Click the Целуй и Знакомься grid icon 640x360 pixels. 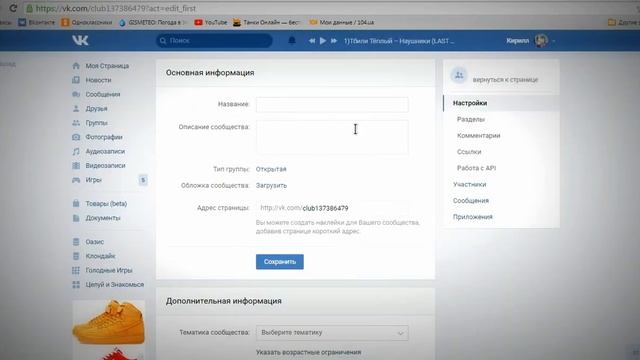coord(76,284)
